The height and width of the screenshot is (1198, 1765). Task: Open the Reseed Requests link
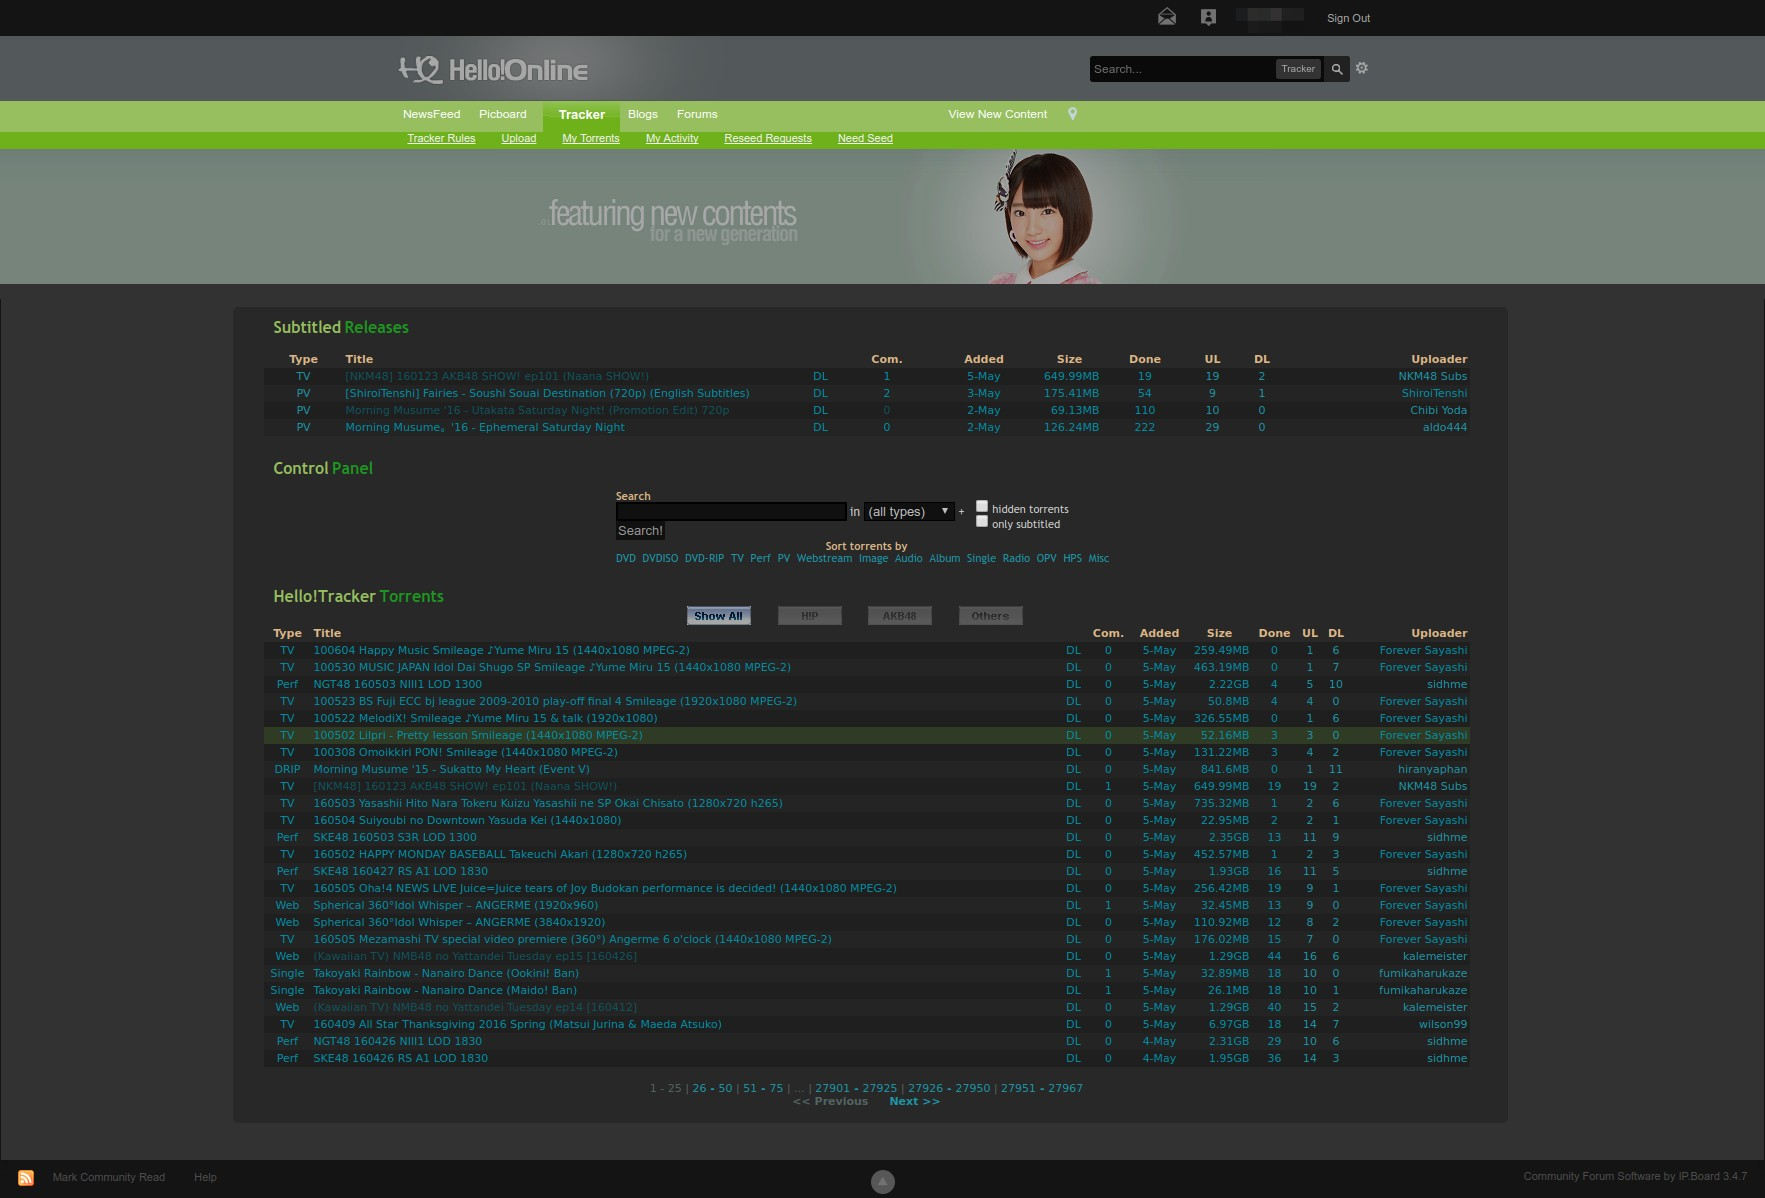point(768,138)
